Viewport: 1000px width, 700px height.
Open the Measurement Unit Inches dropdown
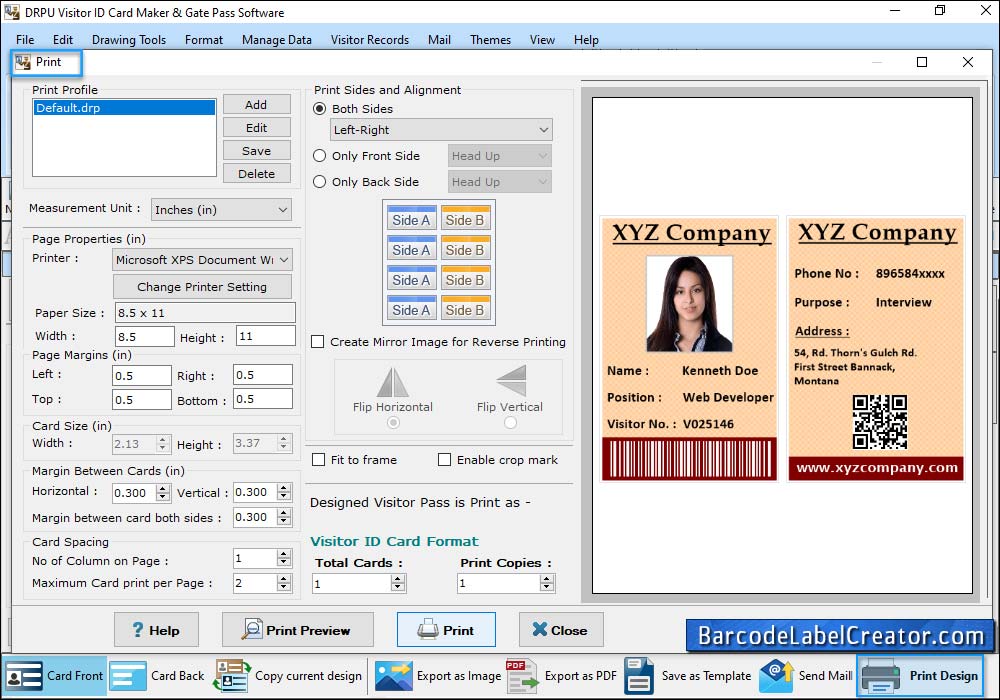221,210
